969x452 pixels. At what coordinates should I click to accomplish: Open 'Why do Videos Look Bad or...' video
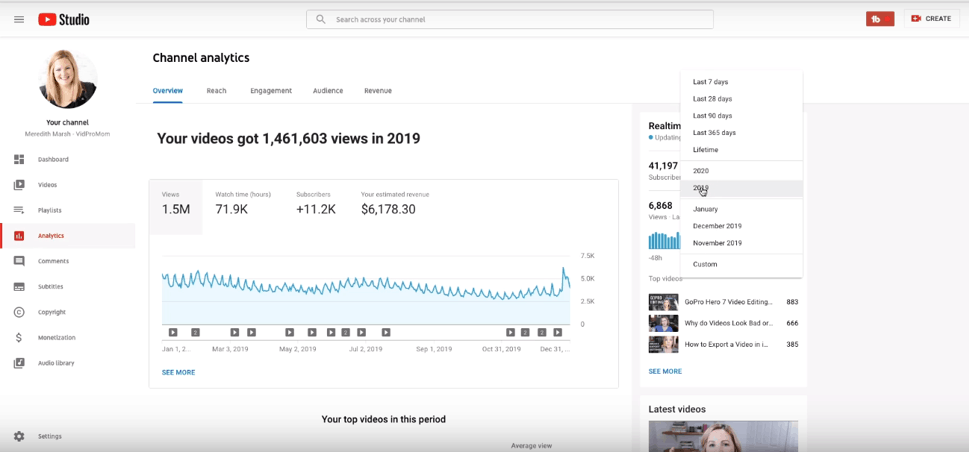[x=729, y=323]
